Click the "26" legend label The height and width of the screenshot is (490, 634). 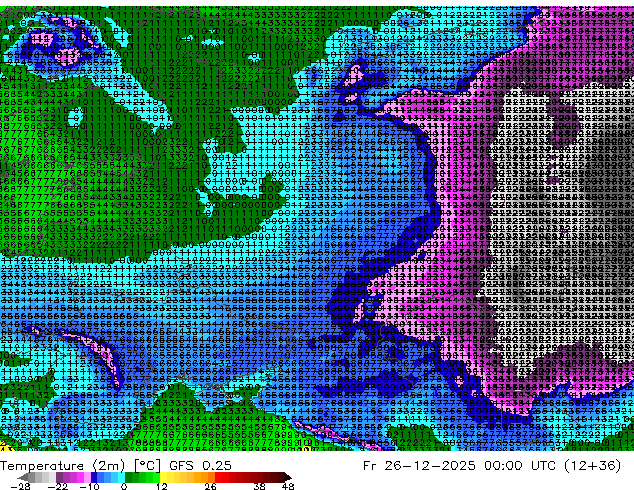(210, 486)
